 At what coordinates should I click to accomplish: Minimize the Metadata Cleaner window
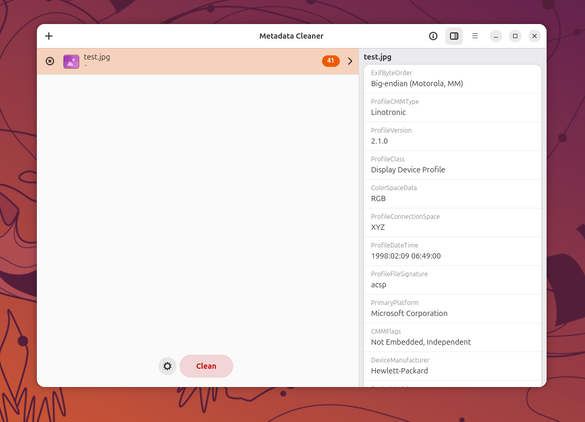[496, 36]
